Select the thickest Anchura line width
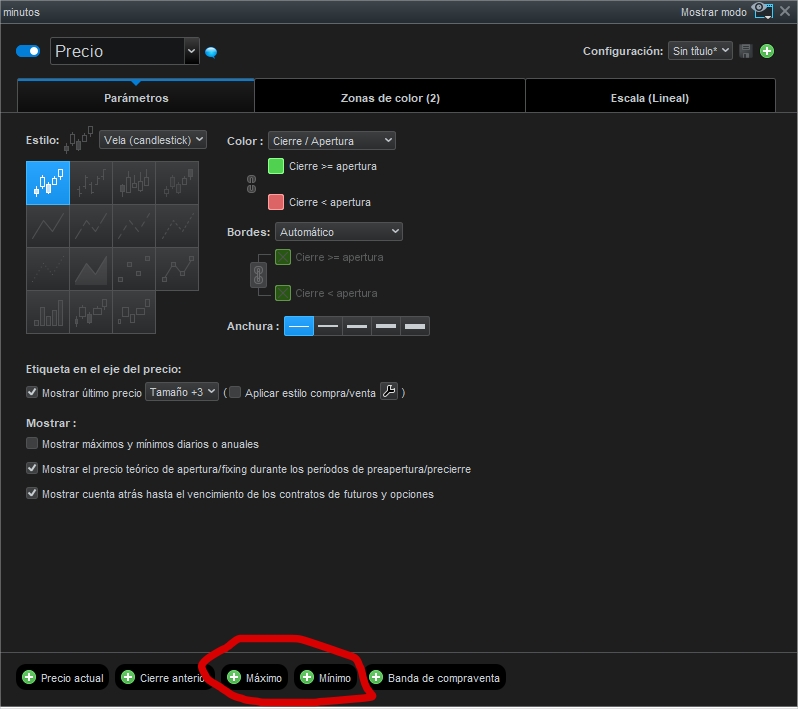 415,326
